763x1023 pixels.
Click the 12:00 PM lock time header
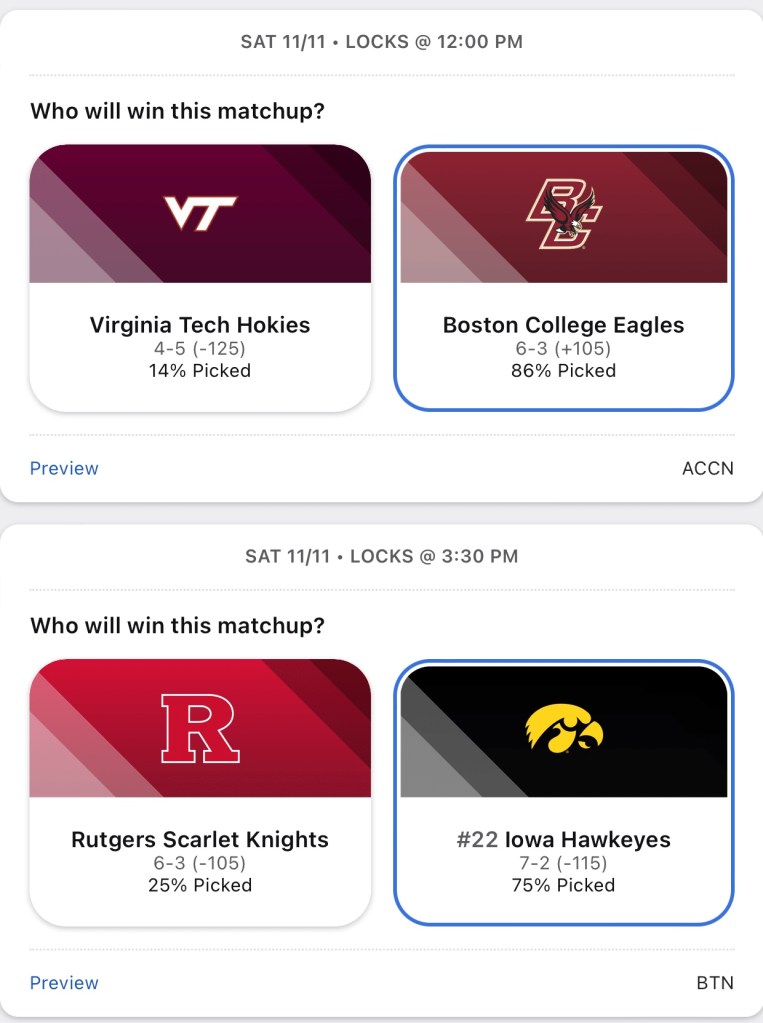(x=381, y=42)
